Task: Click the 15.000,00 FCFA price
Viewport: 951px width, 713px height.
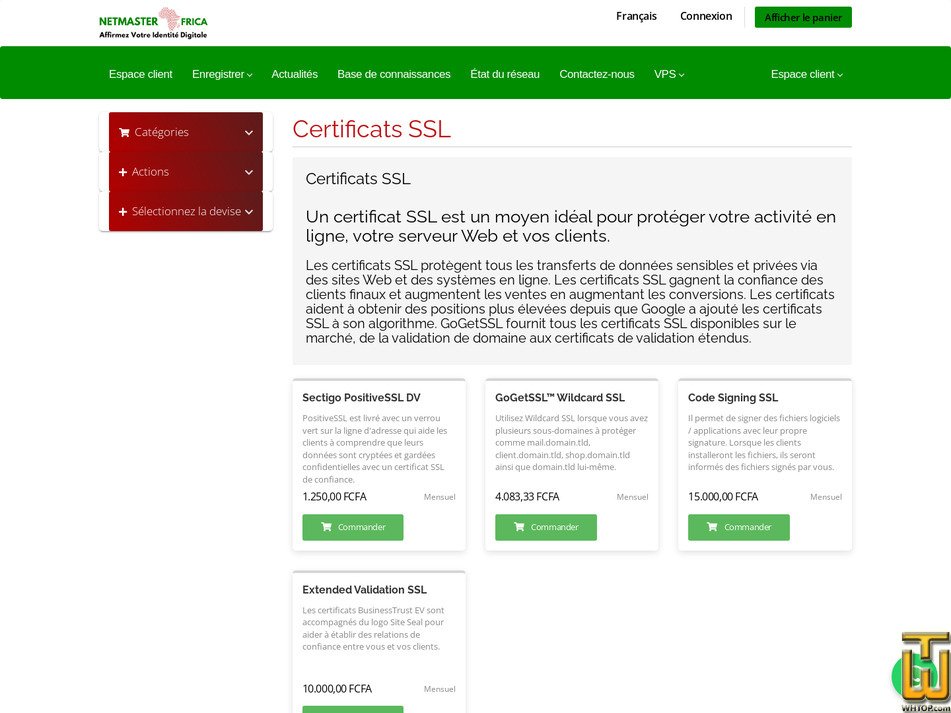Action: 723,497
